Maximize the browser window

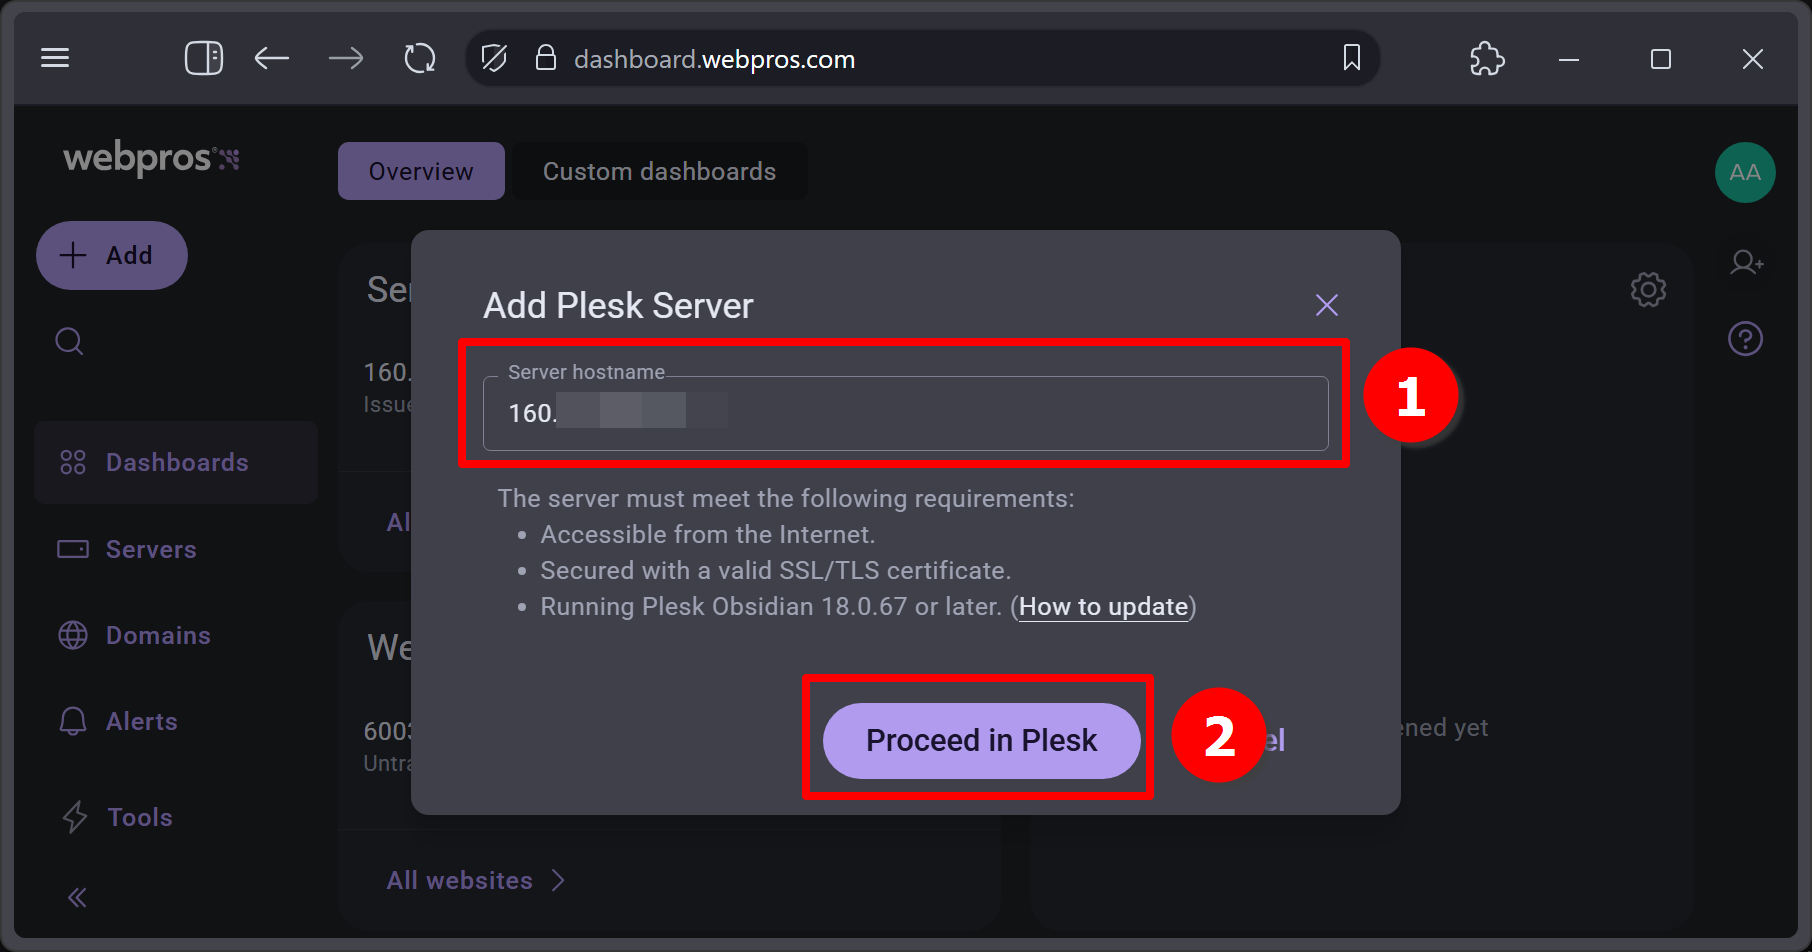coord(1661,59)
